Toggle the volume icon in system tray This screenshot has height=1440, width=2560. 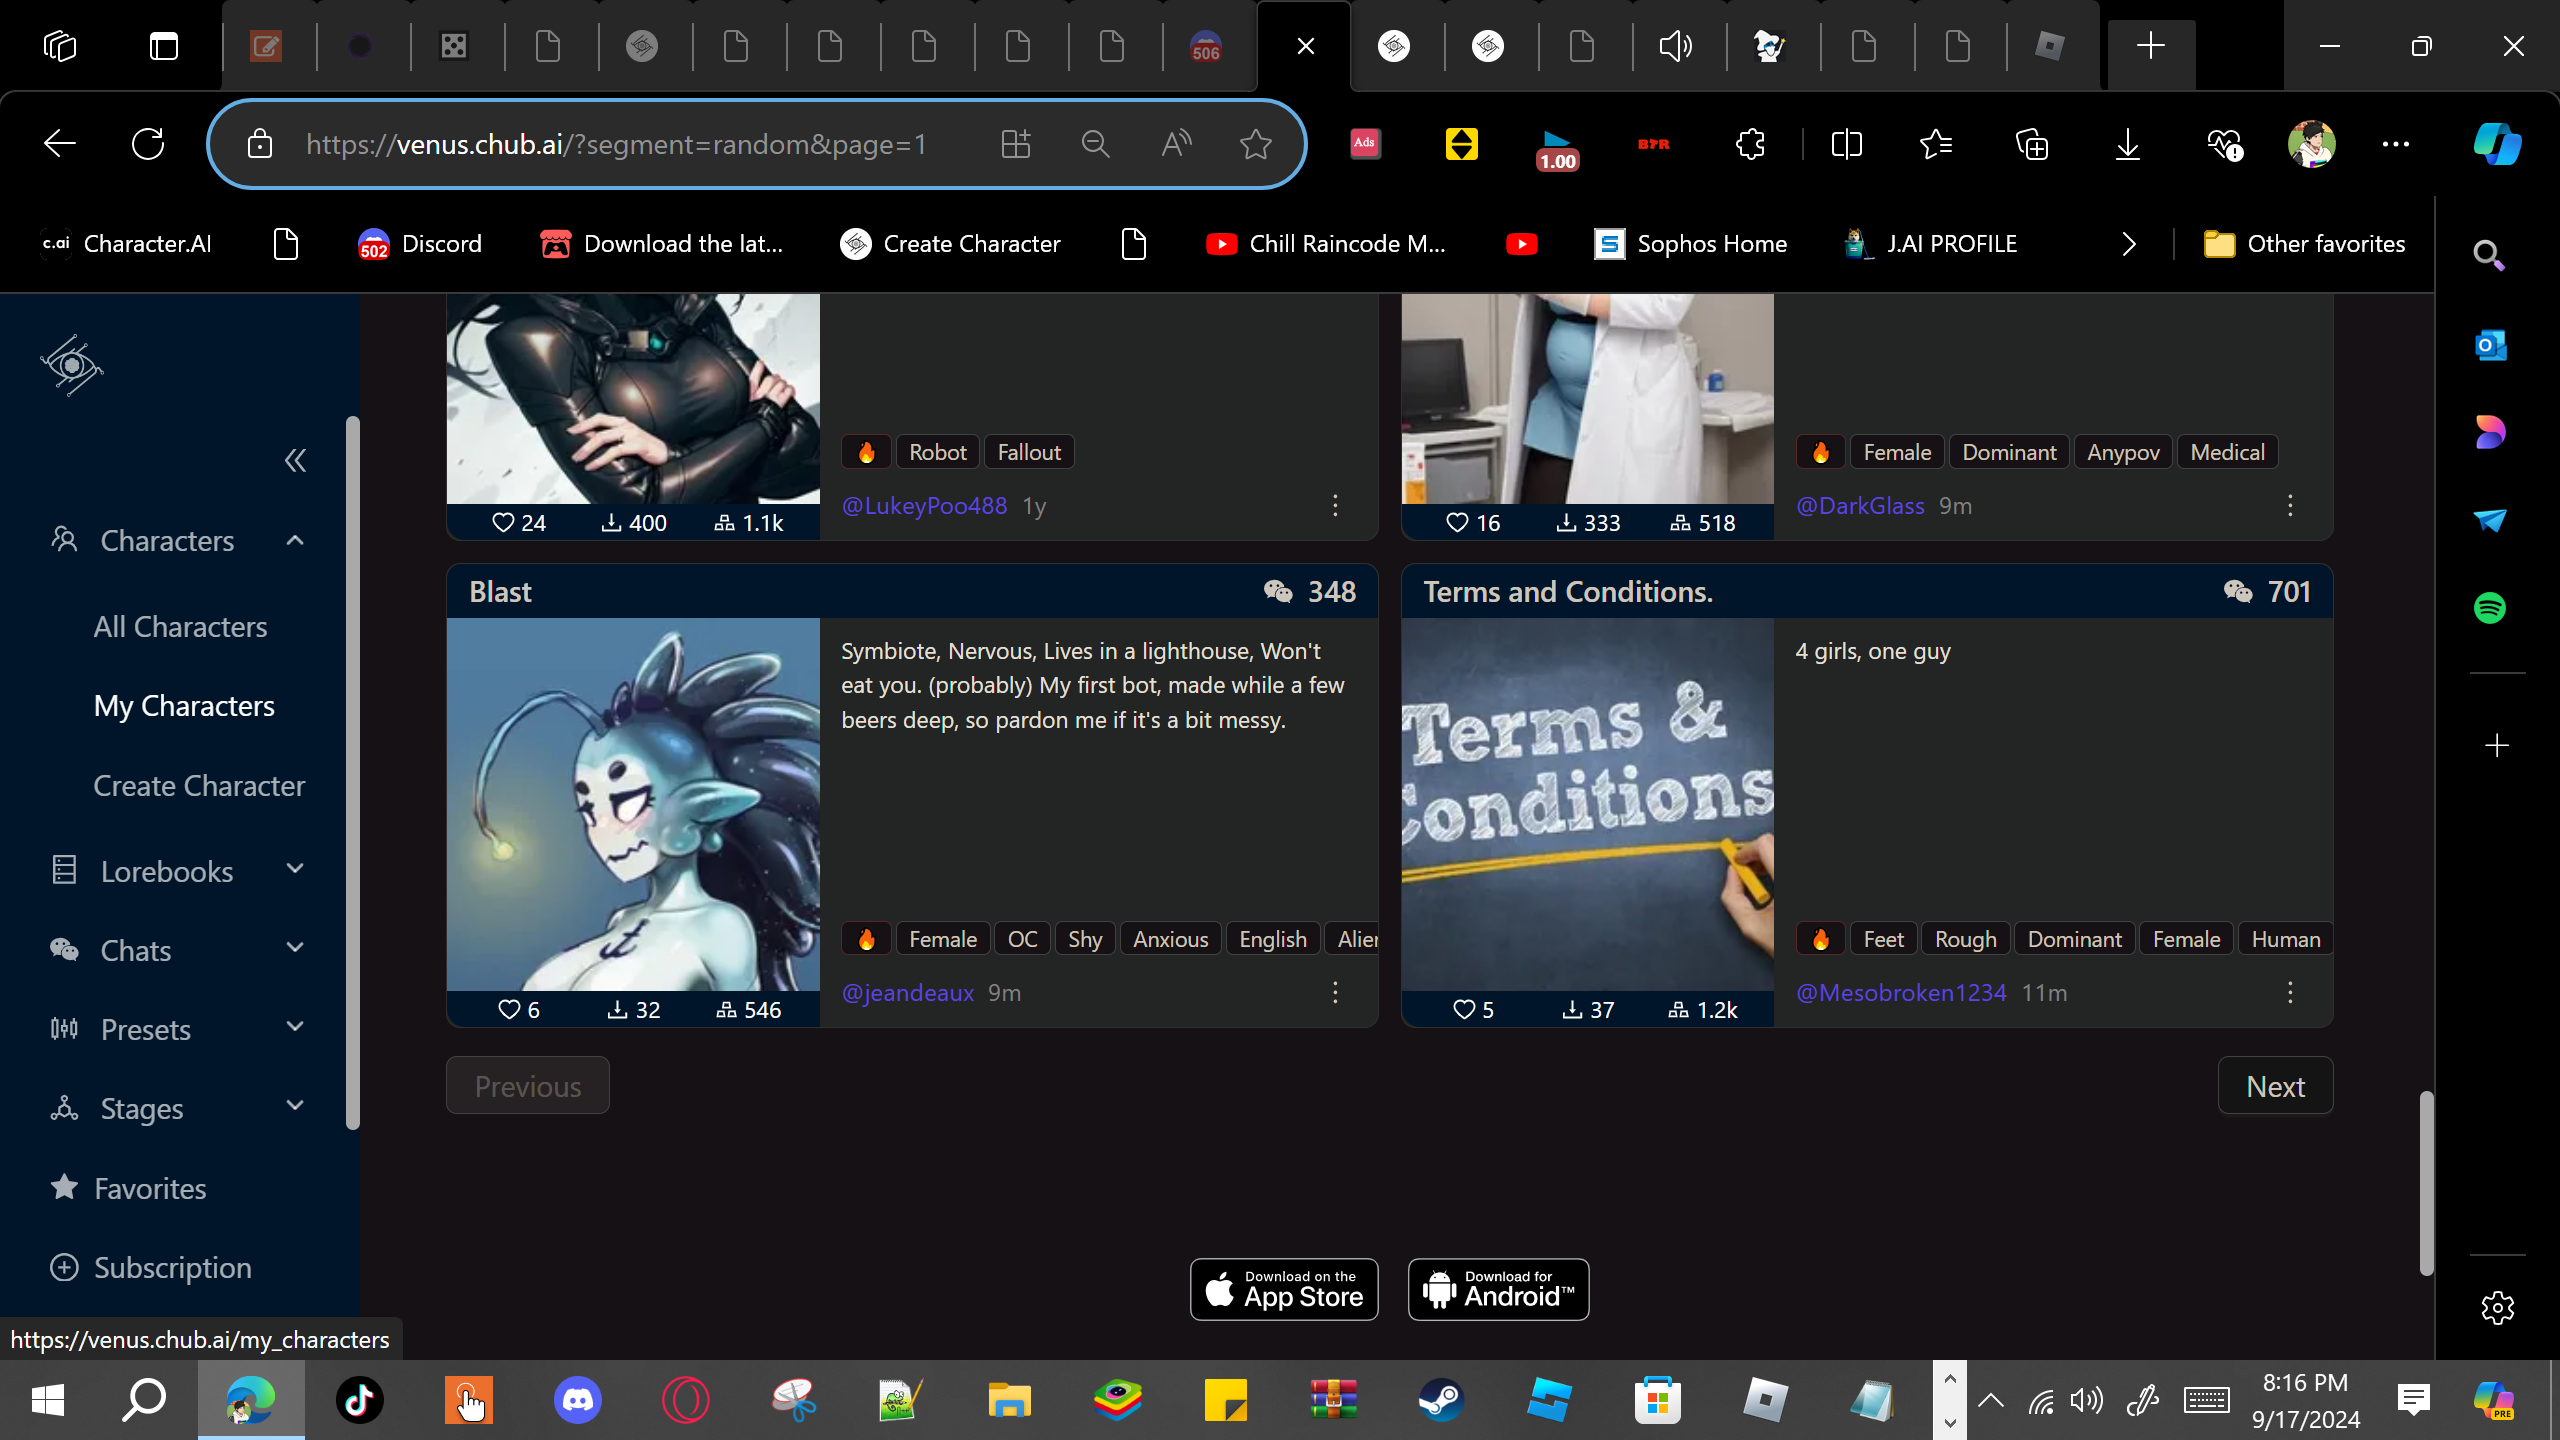point(2086,1400)
